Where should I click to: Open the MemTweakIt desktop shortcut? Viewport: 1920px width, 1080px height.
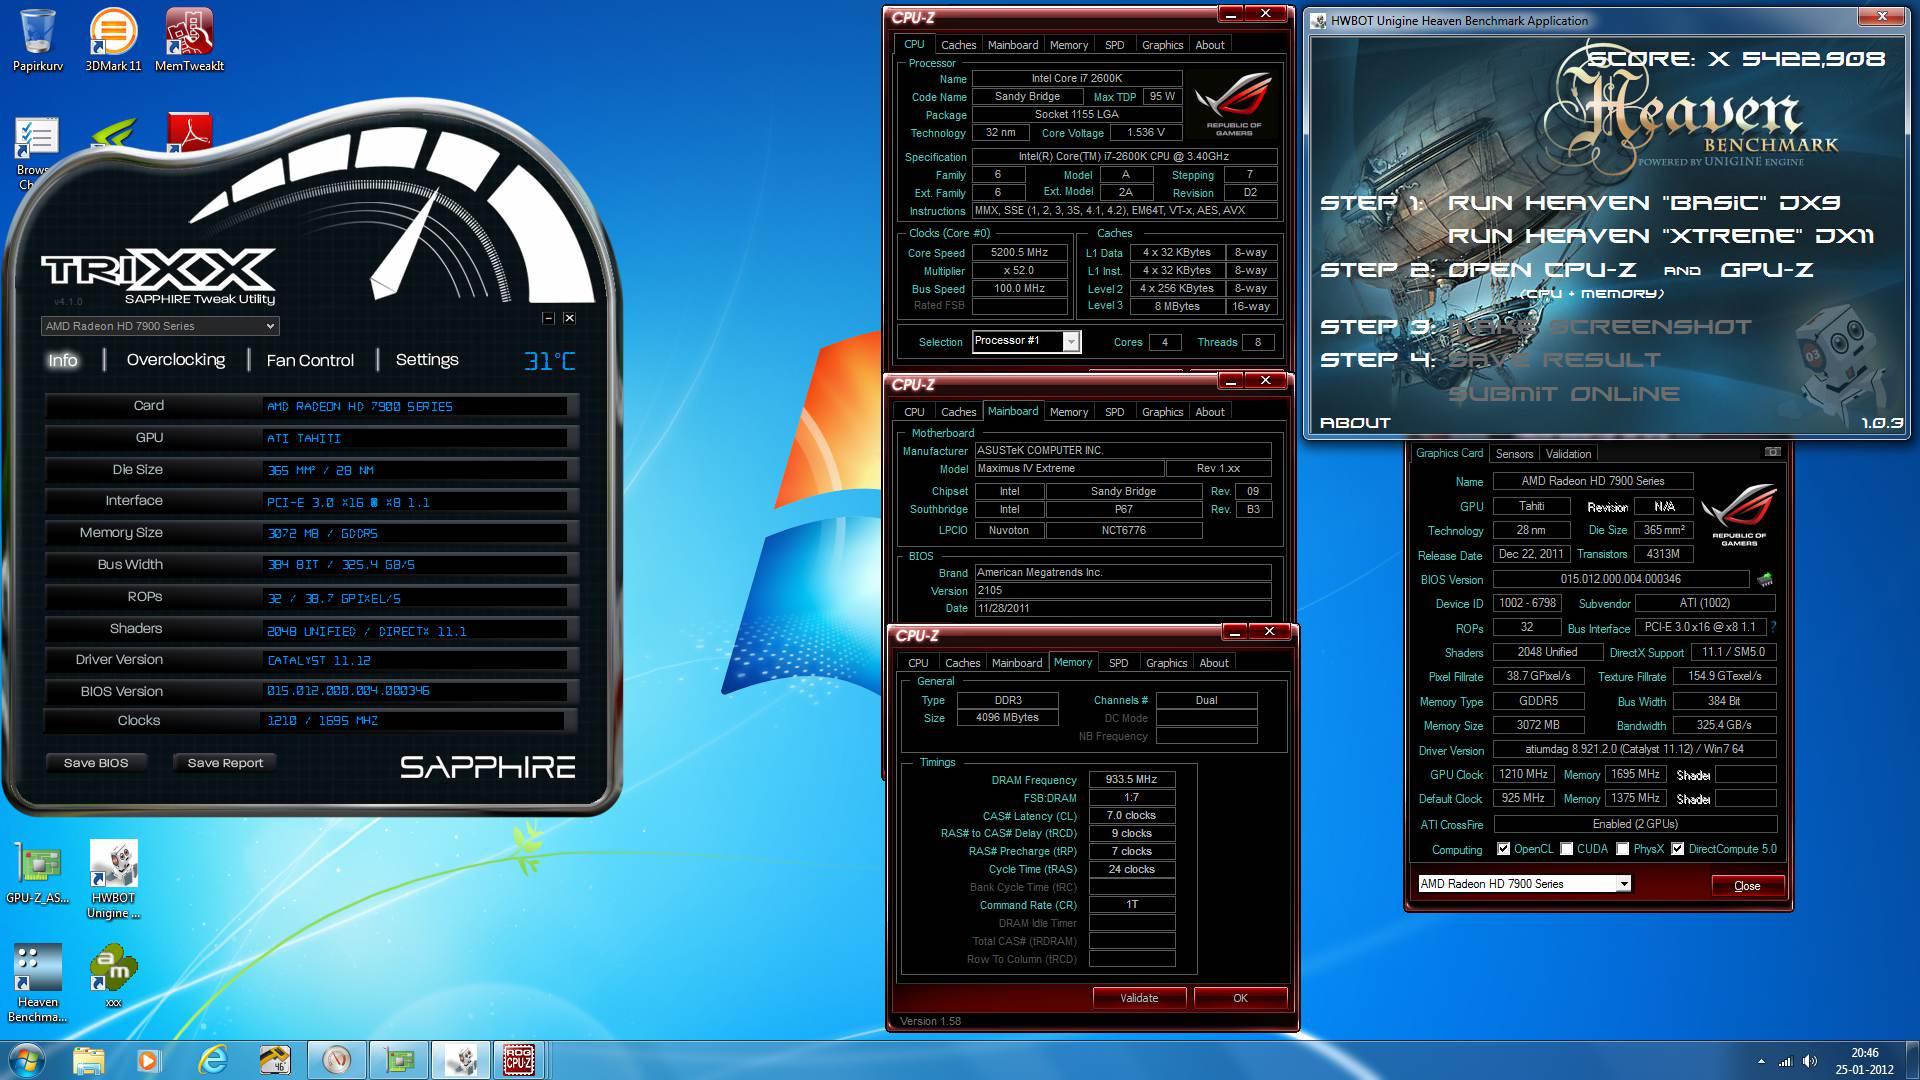point(189,40)
